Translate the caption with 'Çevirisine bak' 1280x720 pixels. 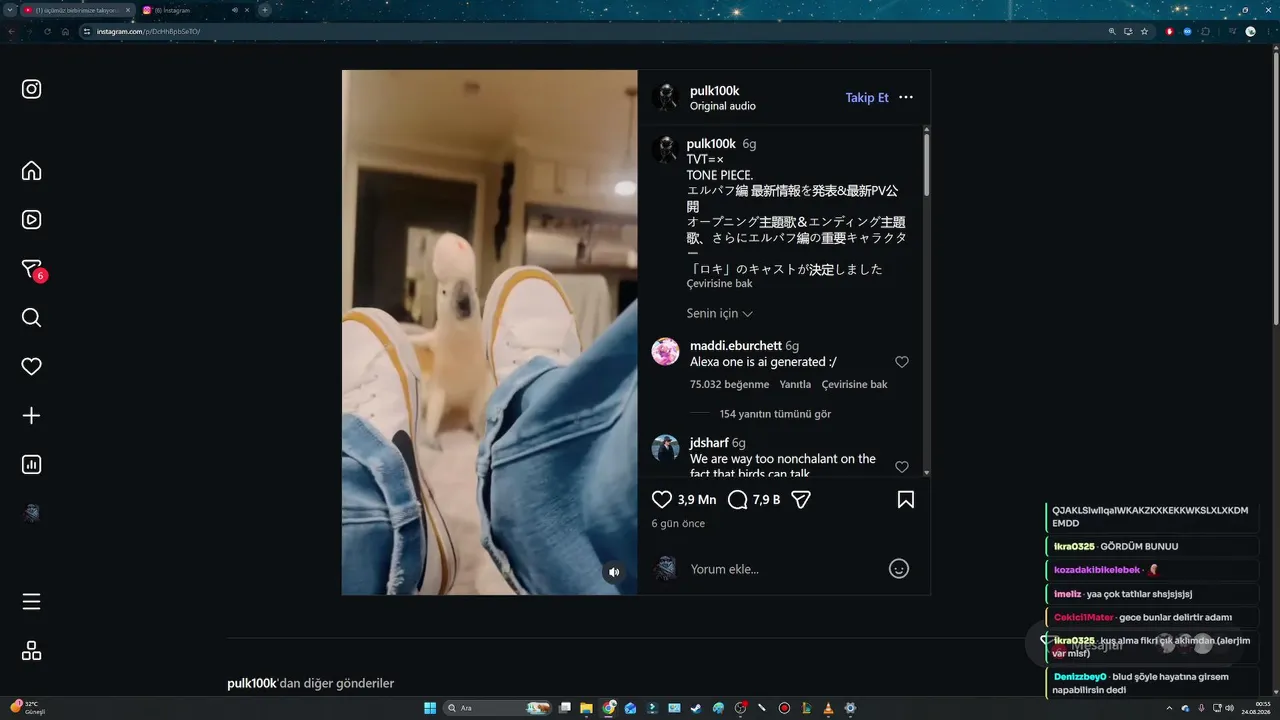point(720,284)
